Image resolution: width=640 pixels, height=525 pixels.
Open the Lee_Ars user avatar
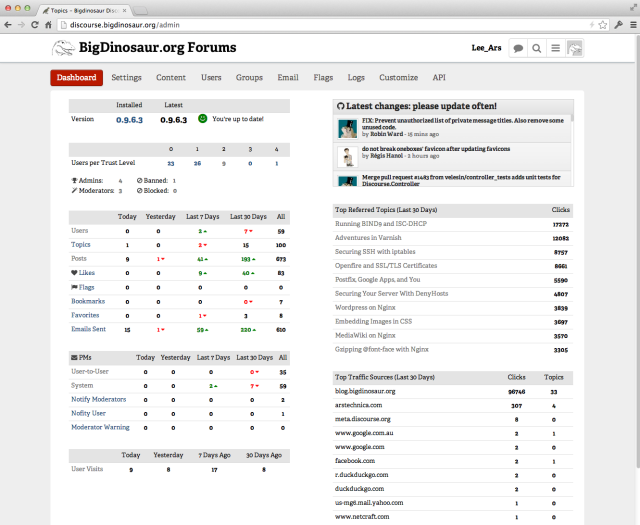point(575,48)
